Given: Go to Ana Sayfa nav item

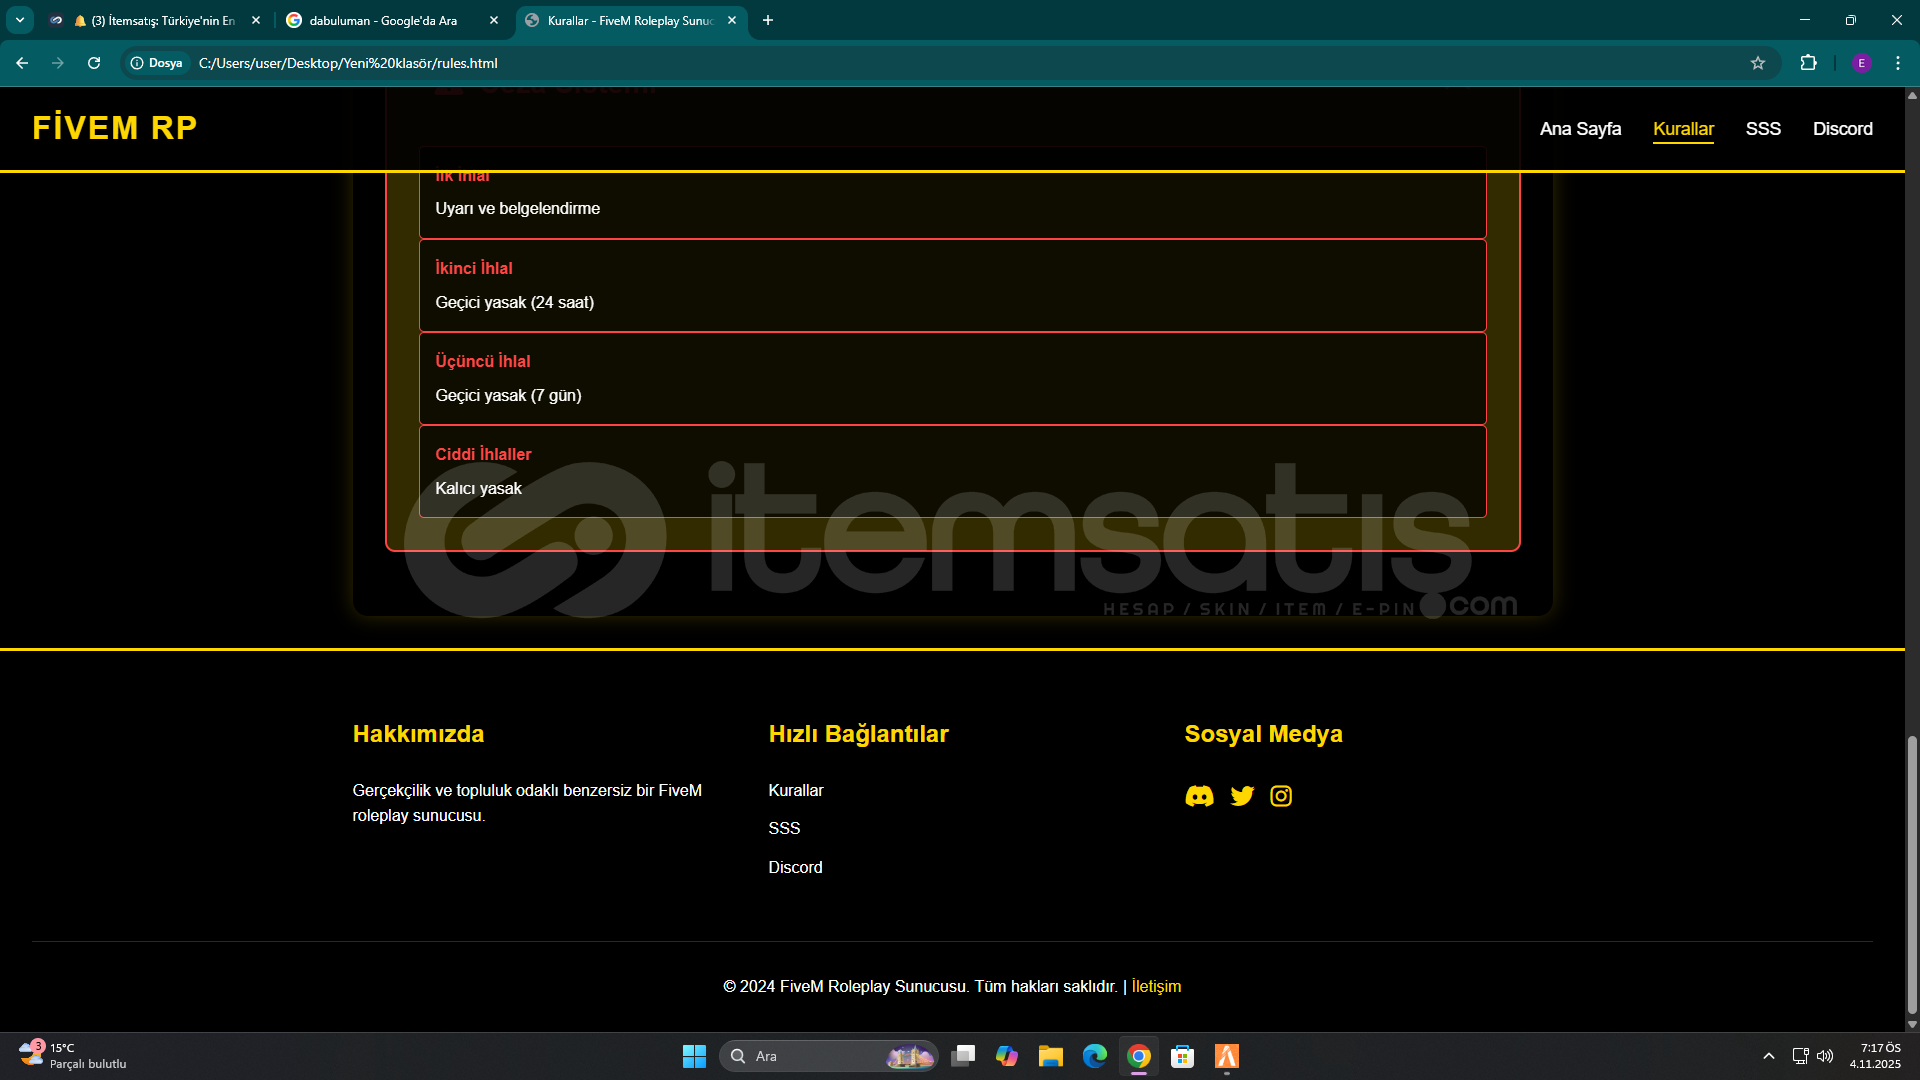Looking at the screenshot, I should click(x=1580, y=129).
